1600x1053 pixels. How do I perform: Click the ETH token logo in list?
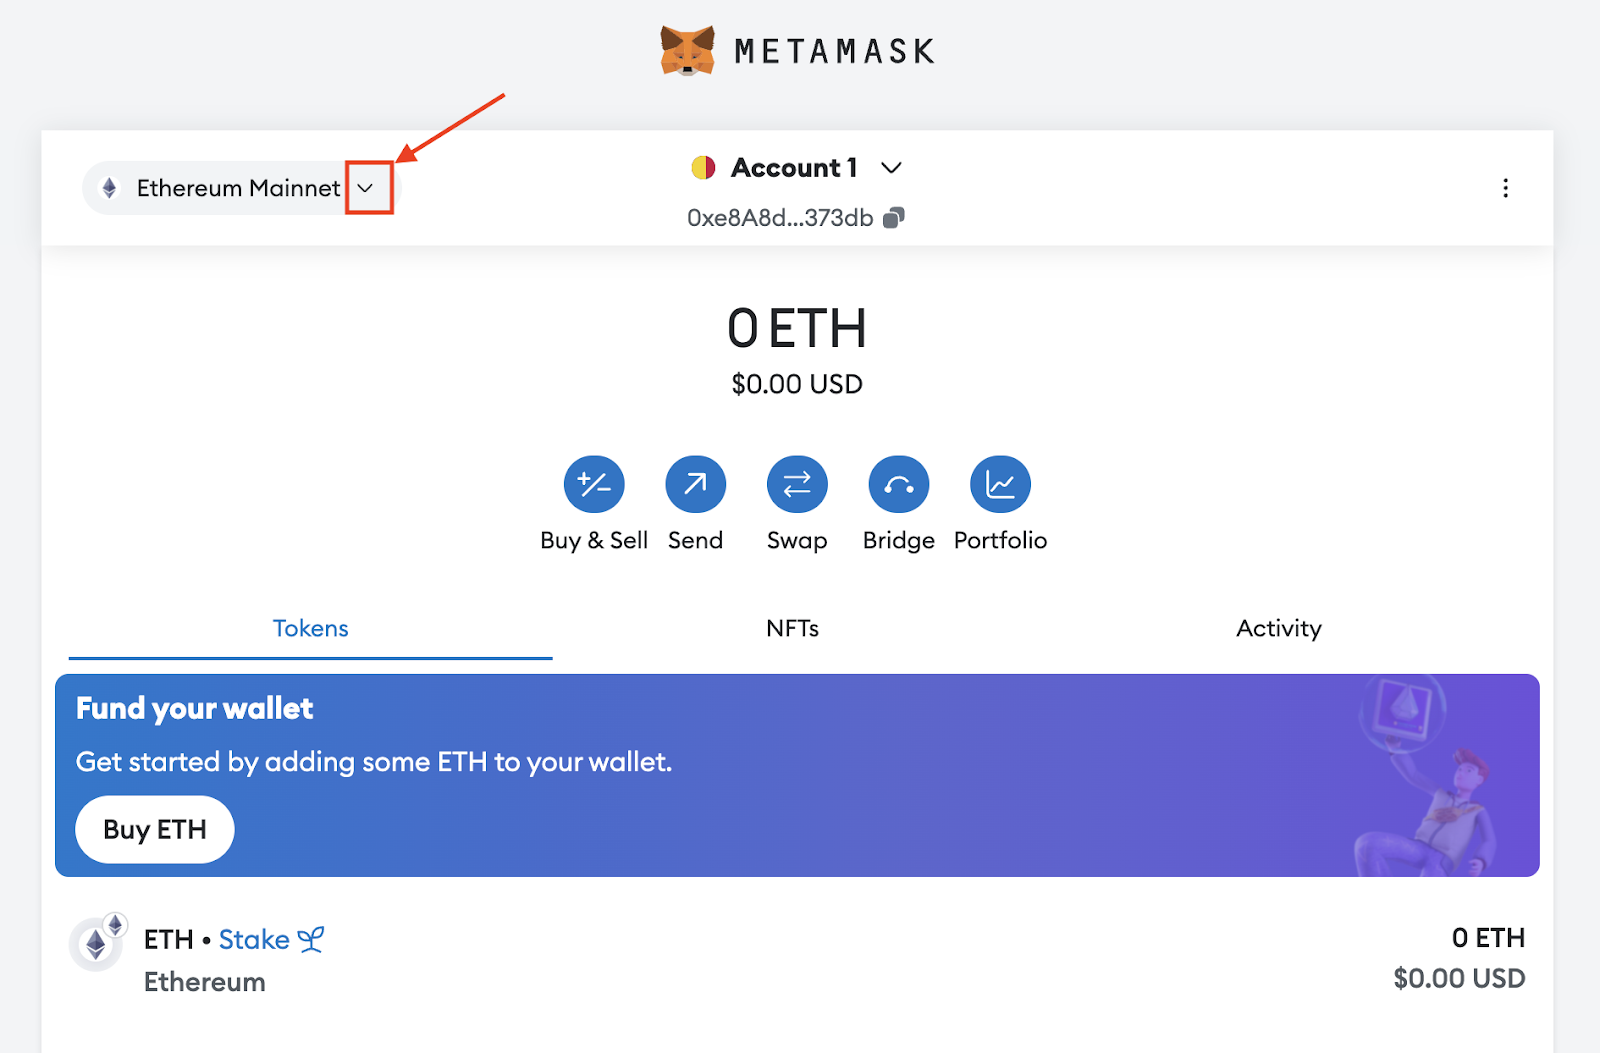click(x=97, y=943)
